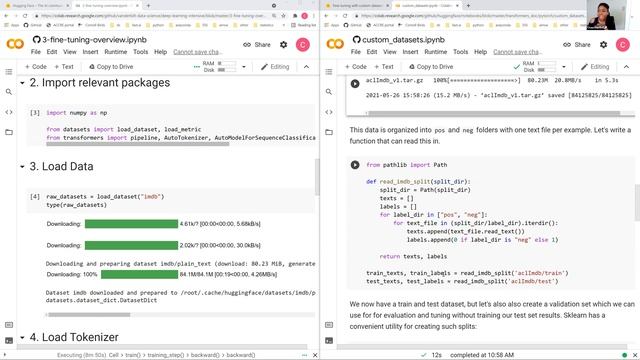Viewport: 640px width, 360px height.
Task: Open command palette icon in right notebook
Action: (x=329, y=325)
